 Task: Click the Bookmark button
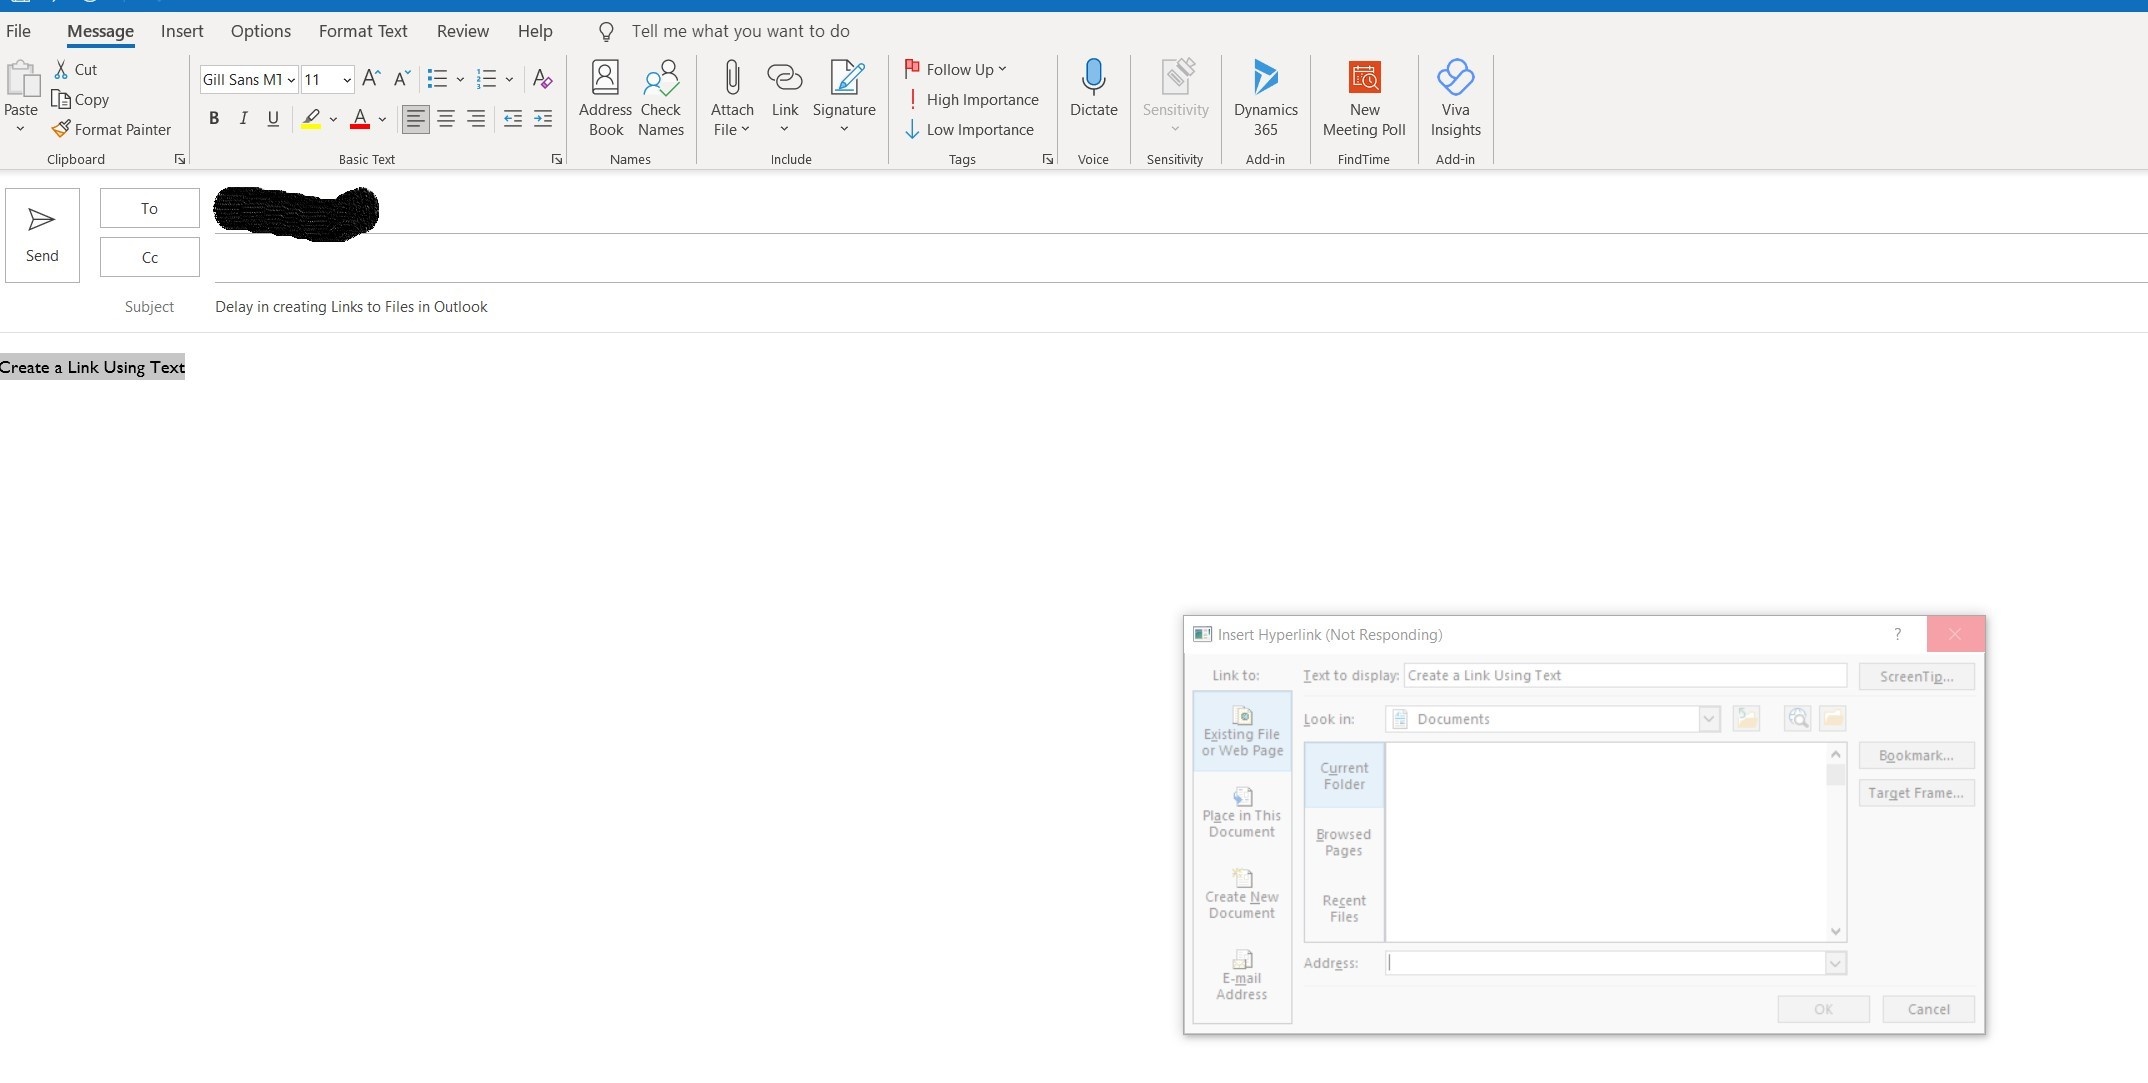tap(1916, 755)
